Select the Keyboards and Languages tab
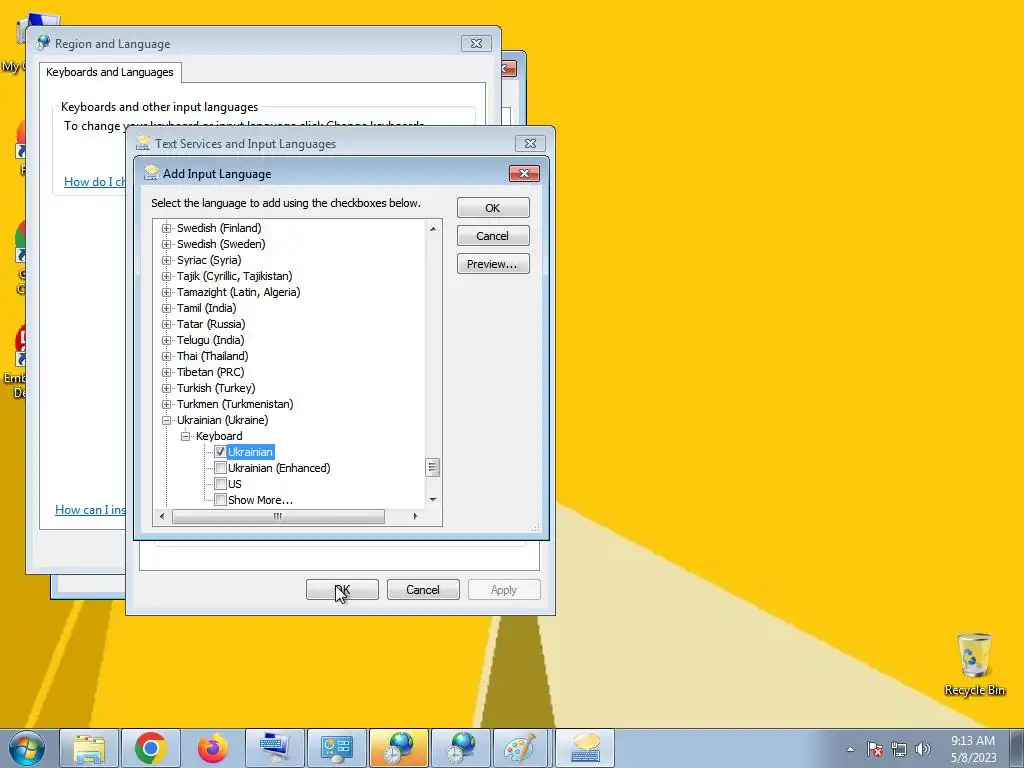Image resolution: width=1024 pixels, height=768 pixels. click(110, 72)
